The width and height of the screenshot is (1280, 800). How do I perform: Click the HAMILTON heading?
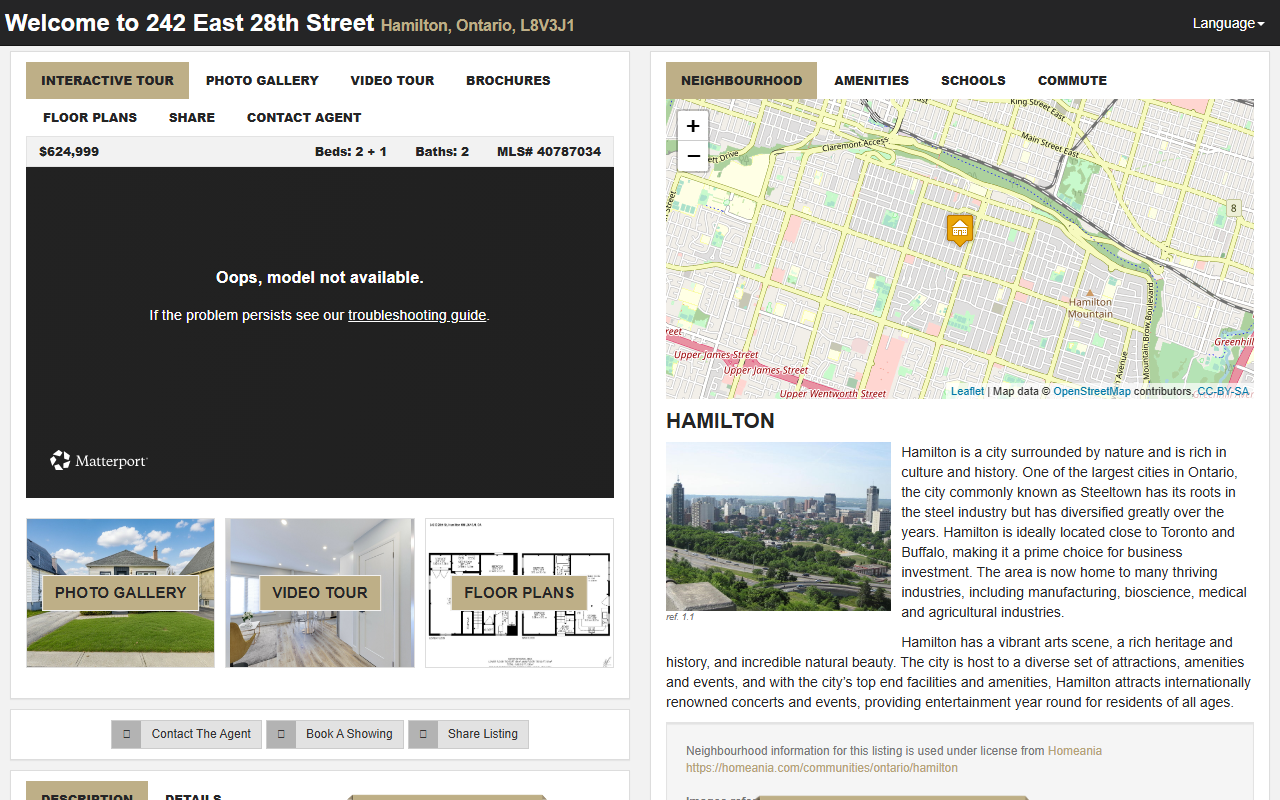(x=720, y=421)
